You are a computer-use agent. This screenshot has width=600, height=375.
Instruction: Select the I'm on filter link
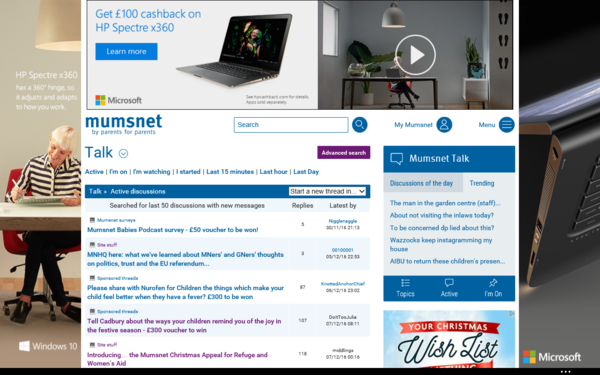[x=118, y=172]
